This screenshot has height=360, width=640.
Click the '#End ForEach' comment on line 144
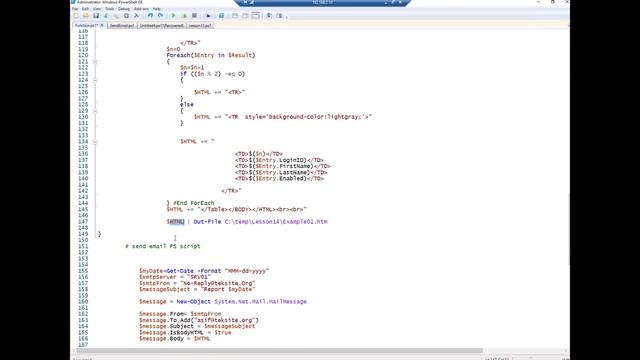click(193, 203)
